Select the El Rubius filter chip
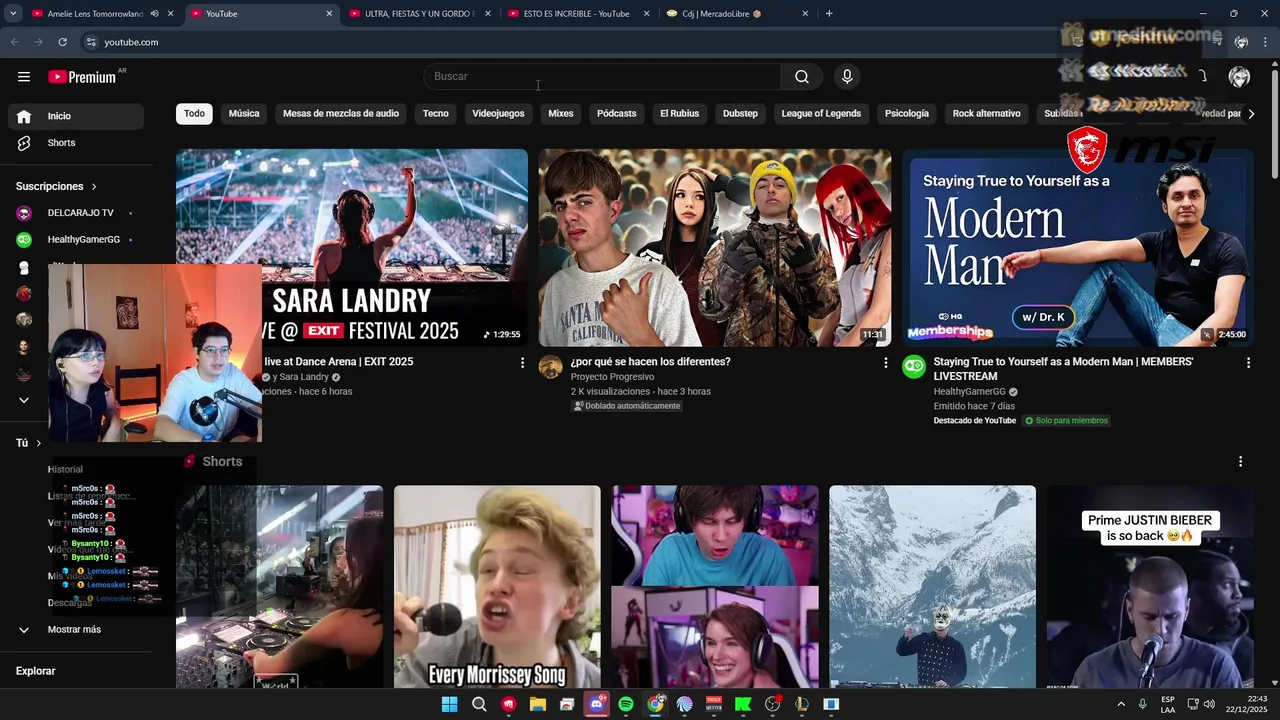 pos(680,114)
